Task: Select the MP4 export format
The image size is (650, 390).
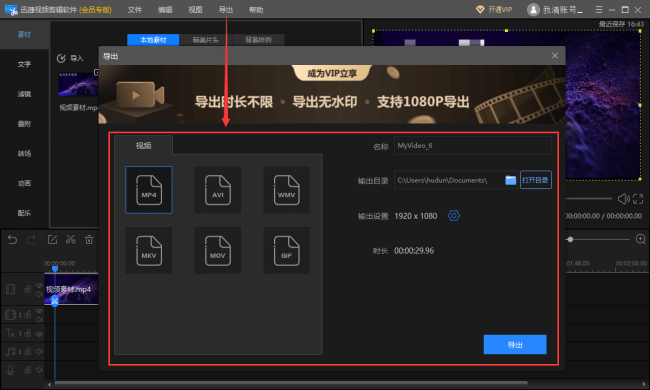Action: pos(149,190)
